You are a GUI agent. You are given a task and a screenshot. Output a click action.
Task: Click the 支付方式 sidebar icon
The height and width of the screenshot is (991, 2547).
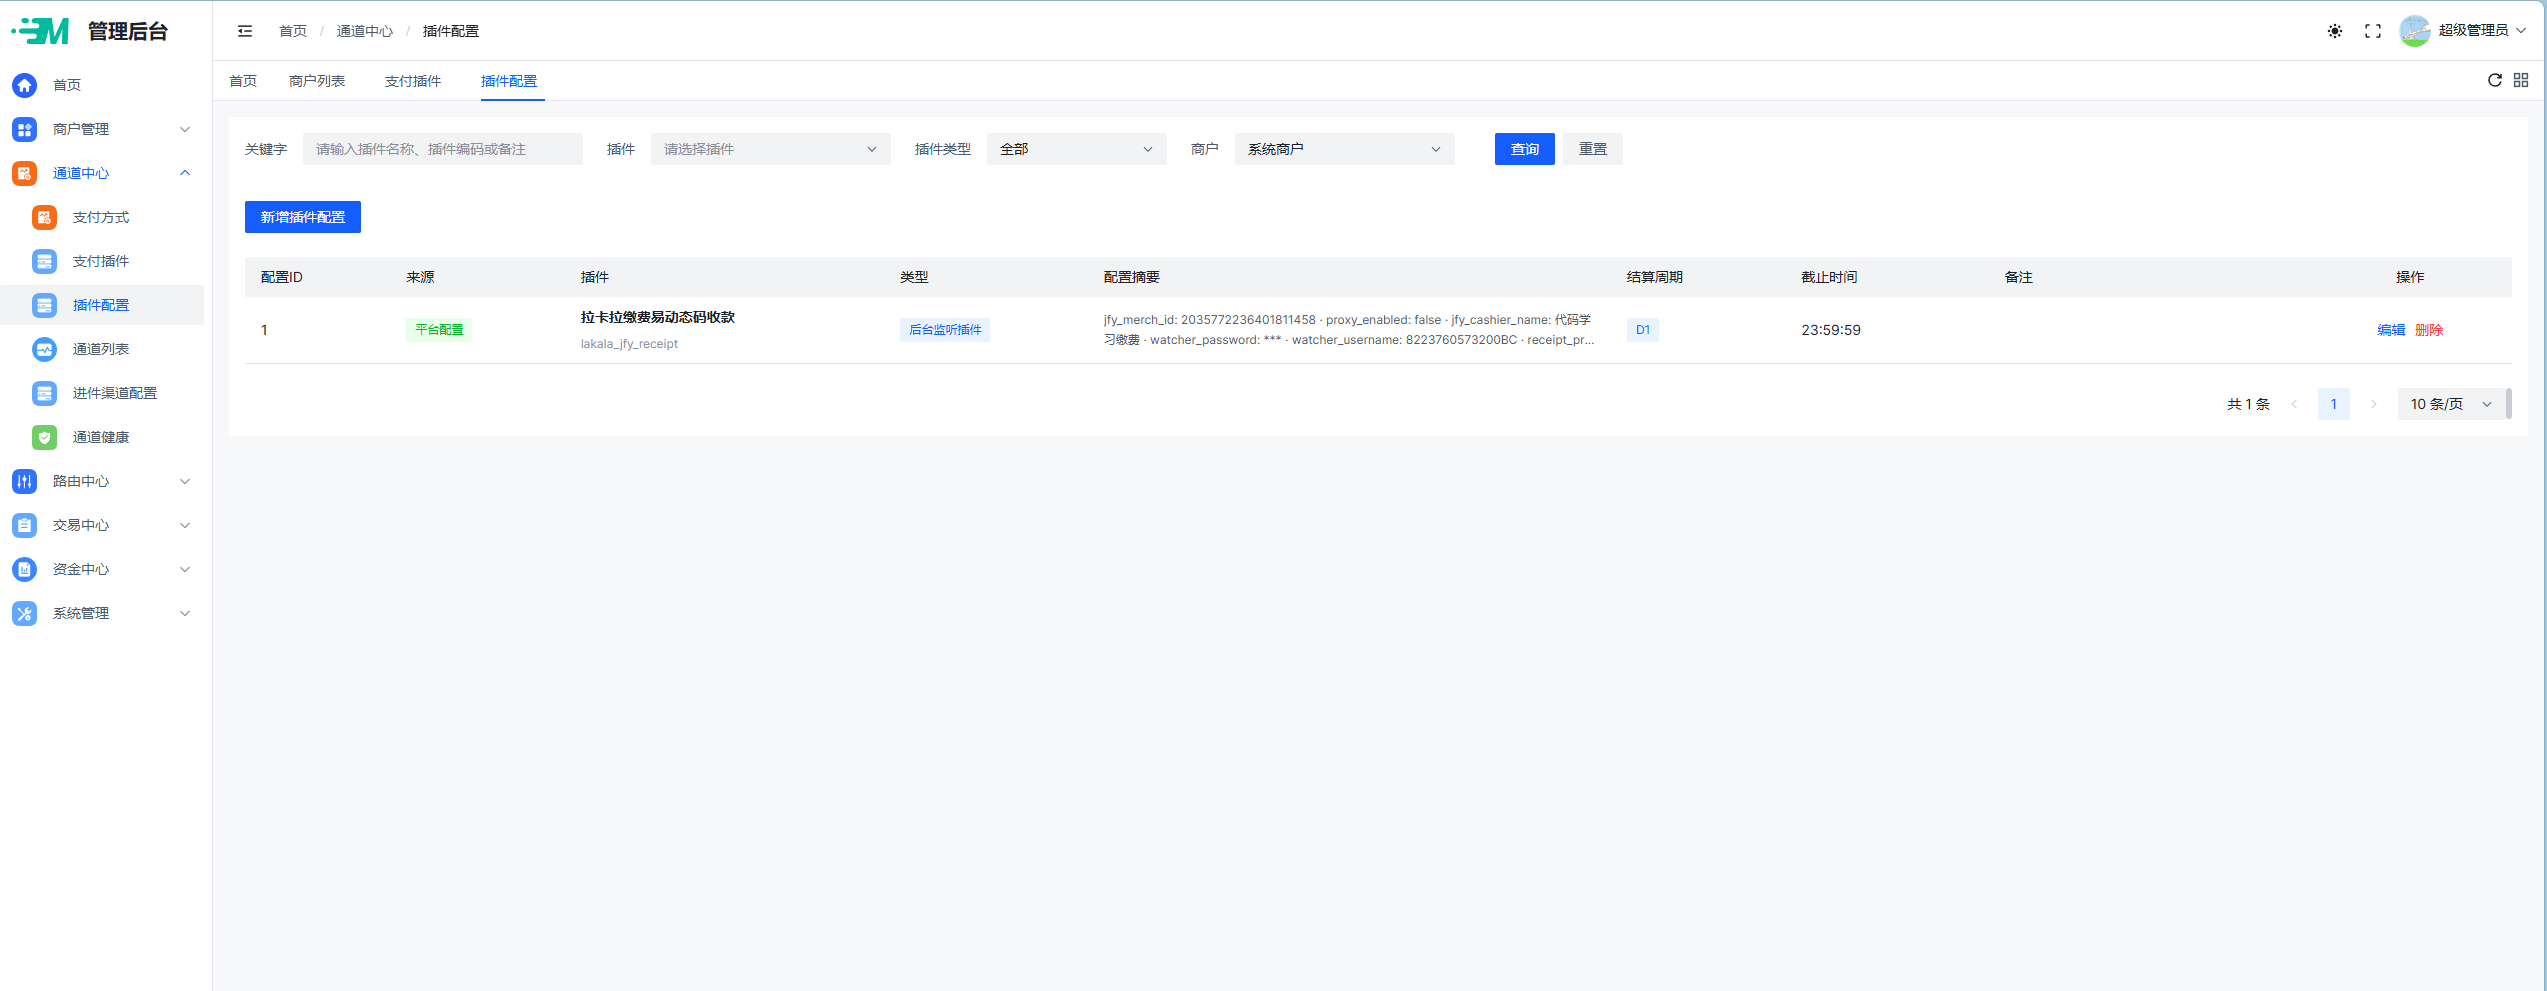[x=44, y=217]
